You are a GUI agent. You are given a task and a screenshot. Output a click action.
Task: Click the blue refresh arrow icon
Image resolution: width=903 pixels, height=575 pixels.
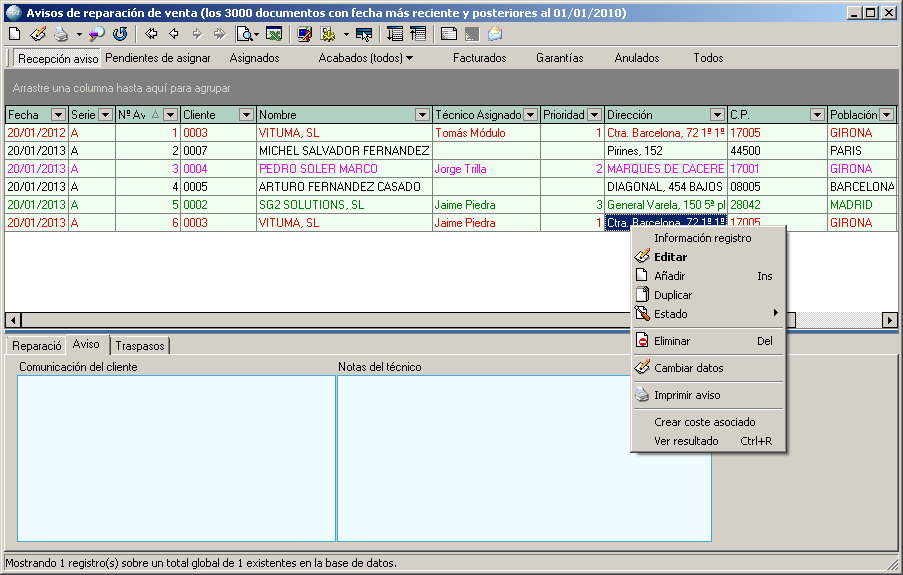click(120, 34)
